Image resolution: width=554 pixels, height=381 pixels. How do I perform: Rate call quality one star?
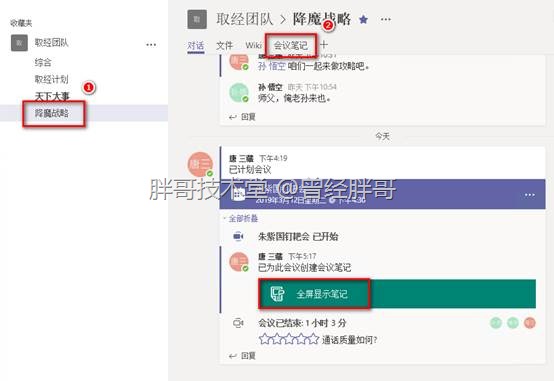[264, 340]
